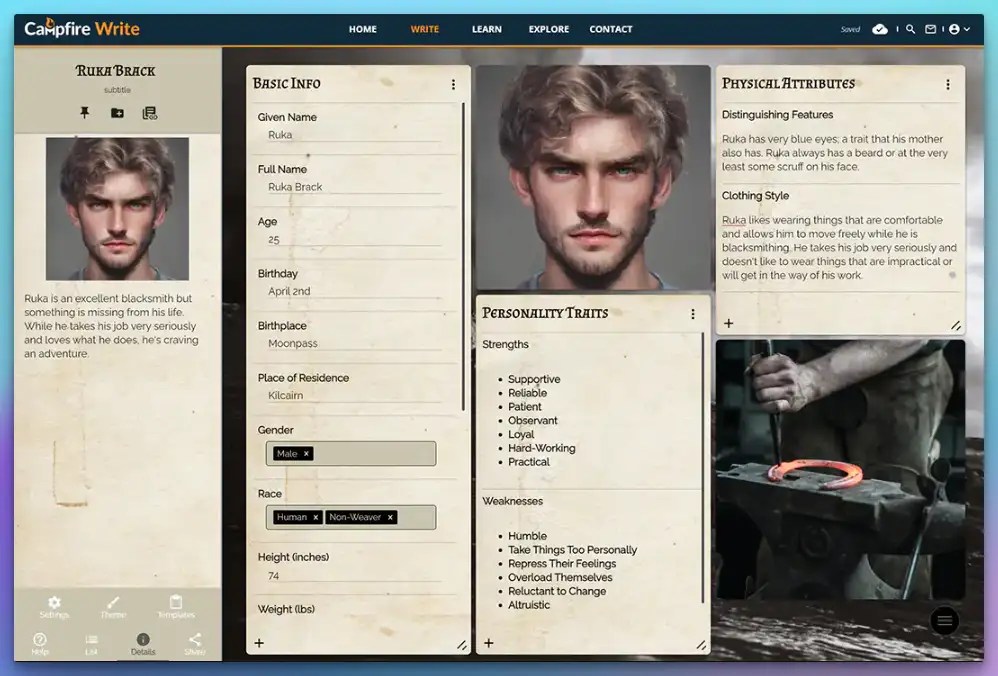The width and height of the screenshot is (998, 676).
Task: Click the 'Reluctant to Change' weakness
Action: [557, 591]
